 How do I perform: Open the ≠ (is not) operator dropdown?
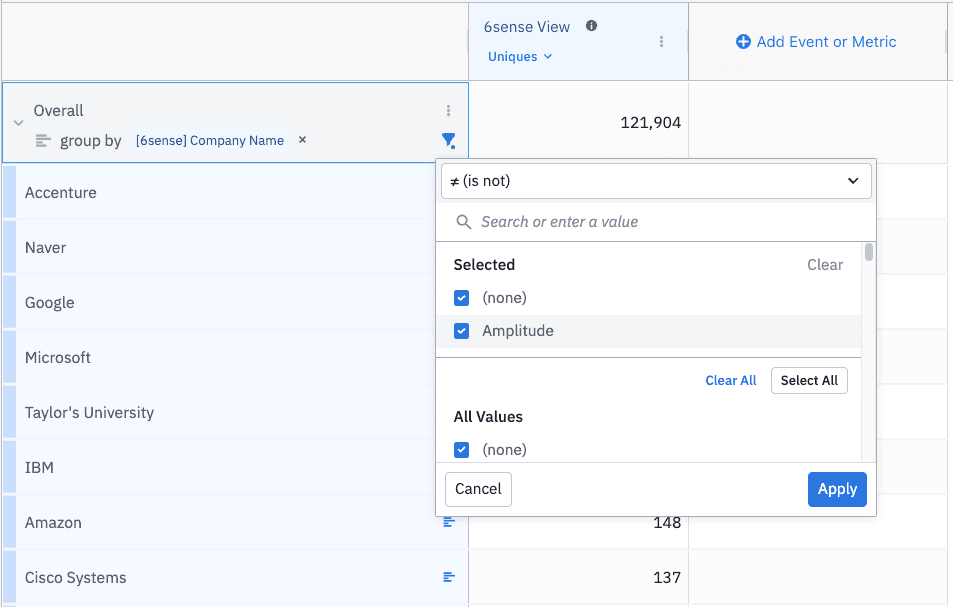tap(655, 180)
